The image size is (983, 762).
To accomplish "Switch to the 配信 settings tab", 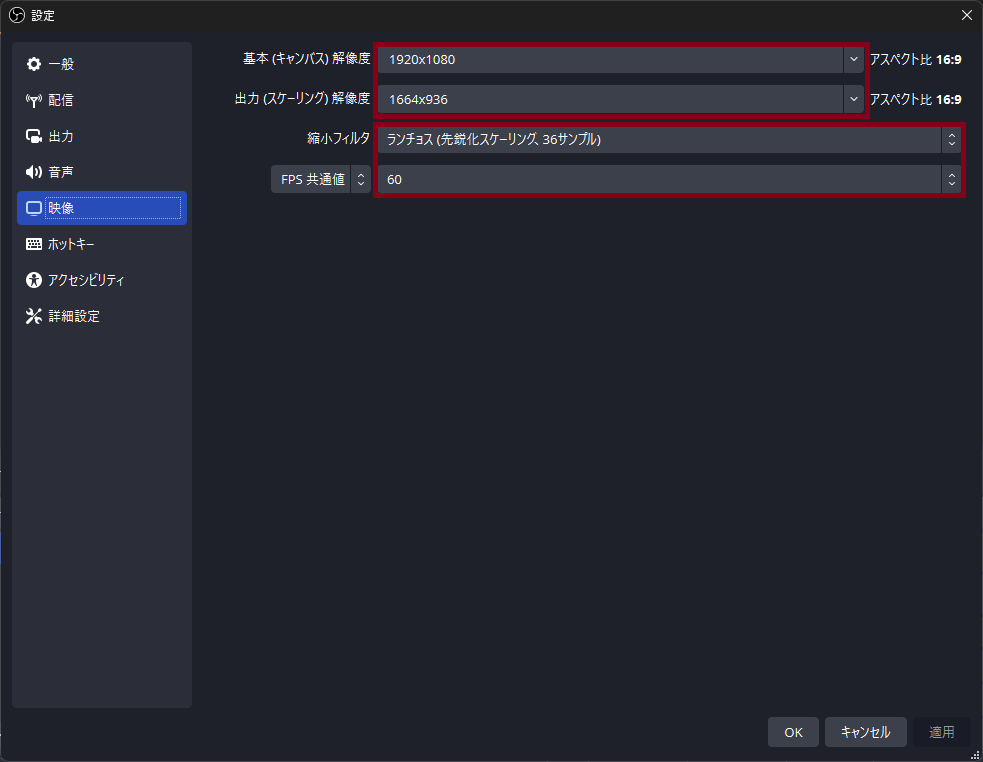I will 61,100.
